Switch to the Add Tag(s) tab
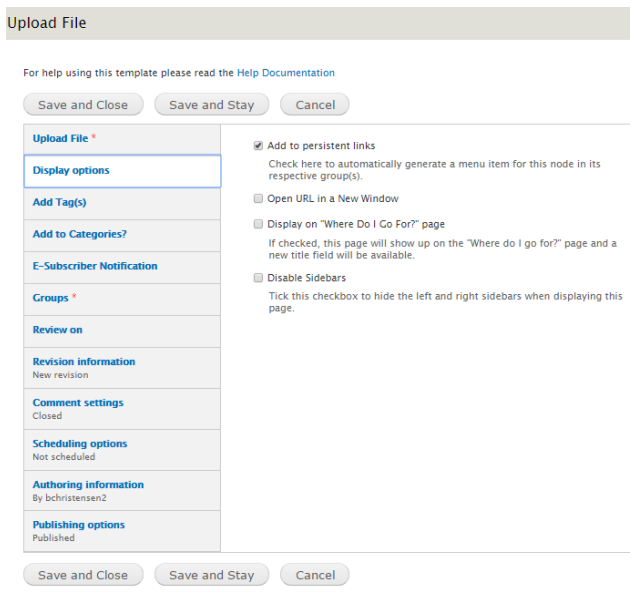Screen dimensions: 636x593 [122, 203]
